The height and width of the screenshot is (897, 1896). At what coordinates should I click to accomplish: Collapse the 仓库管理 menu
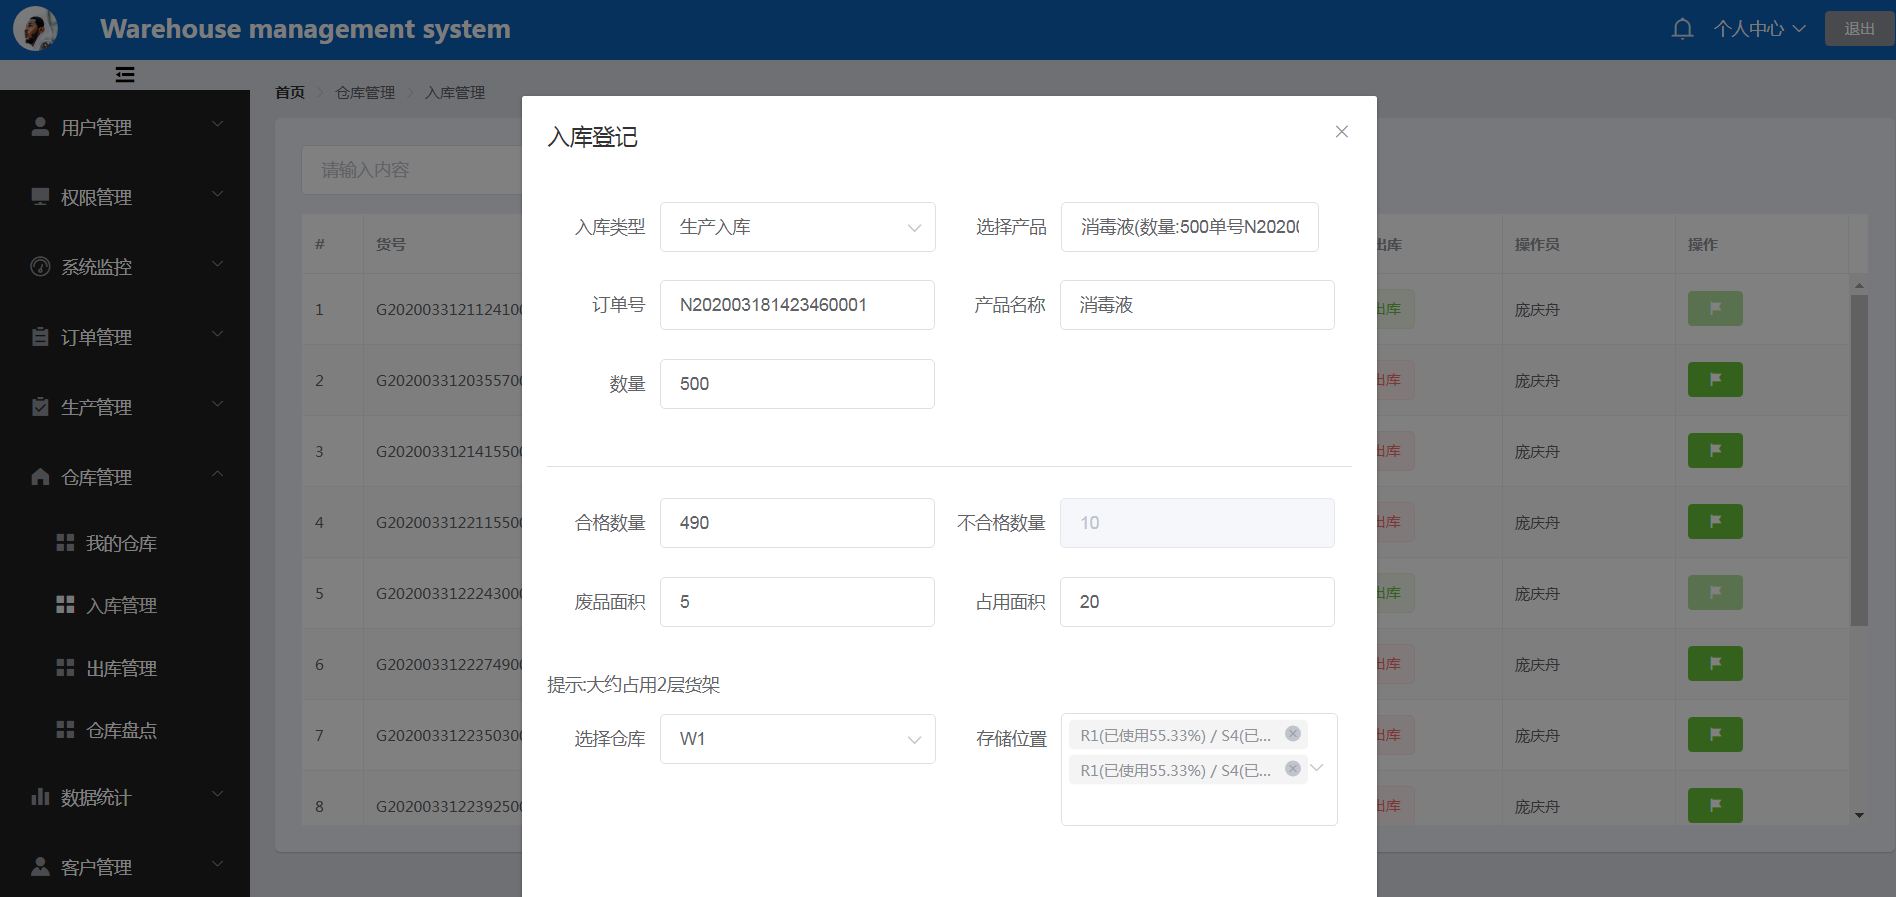(x=217, y=474)
